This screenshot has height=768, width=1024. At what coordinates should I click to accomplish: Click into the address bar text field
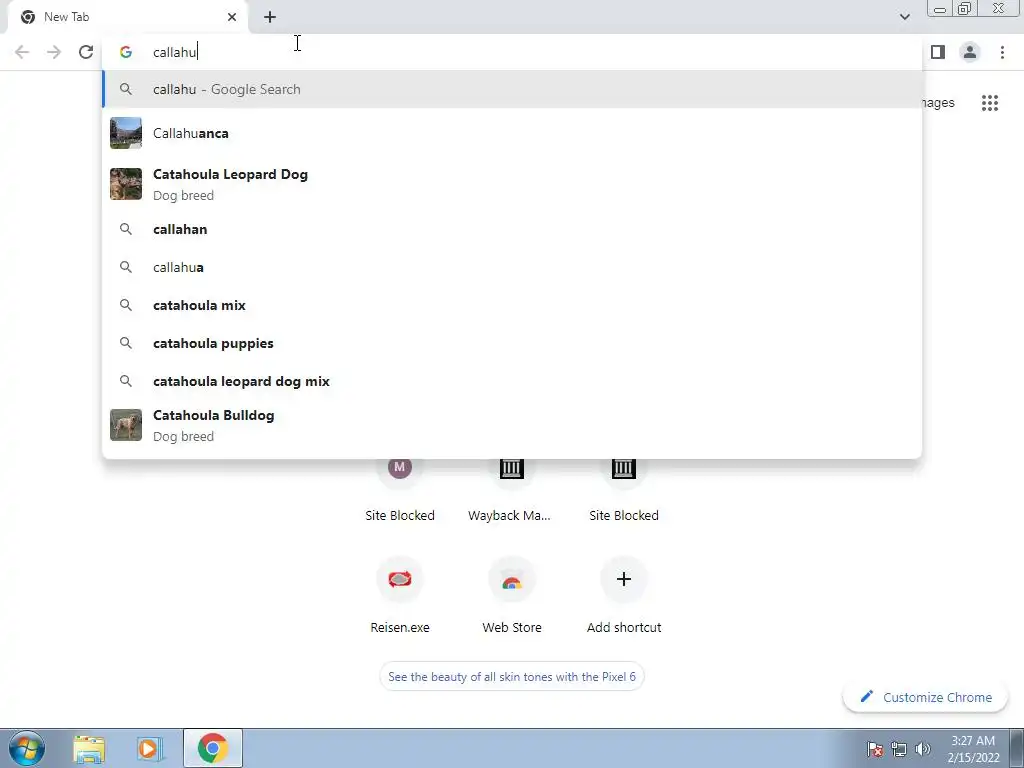(512, 52)
